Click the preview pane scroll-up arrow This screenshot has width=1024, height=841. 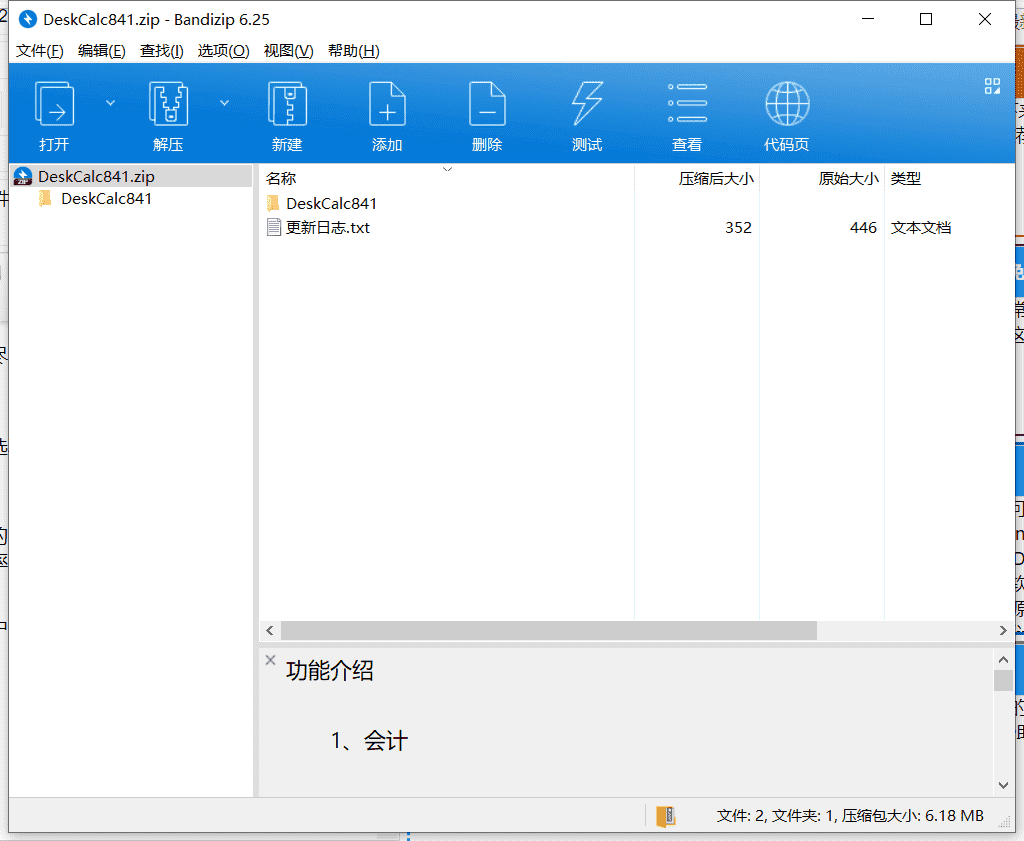[x=1003, y=659]
